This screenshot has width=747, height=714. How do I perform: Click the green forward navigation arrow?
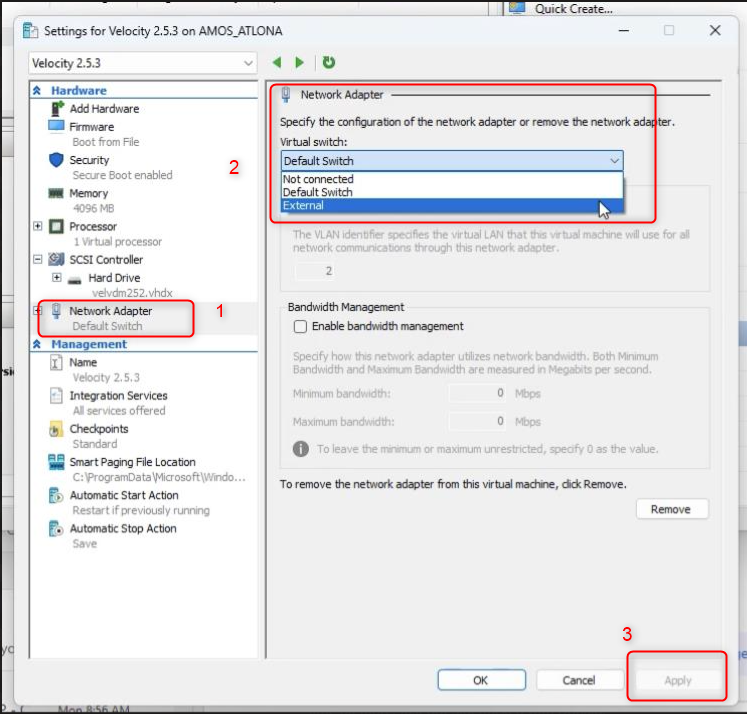299,62
